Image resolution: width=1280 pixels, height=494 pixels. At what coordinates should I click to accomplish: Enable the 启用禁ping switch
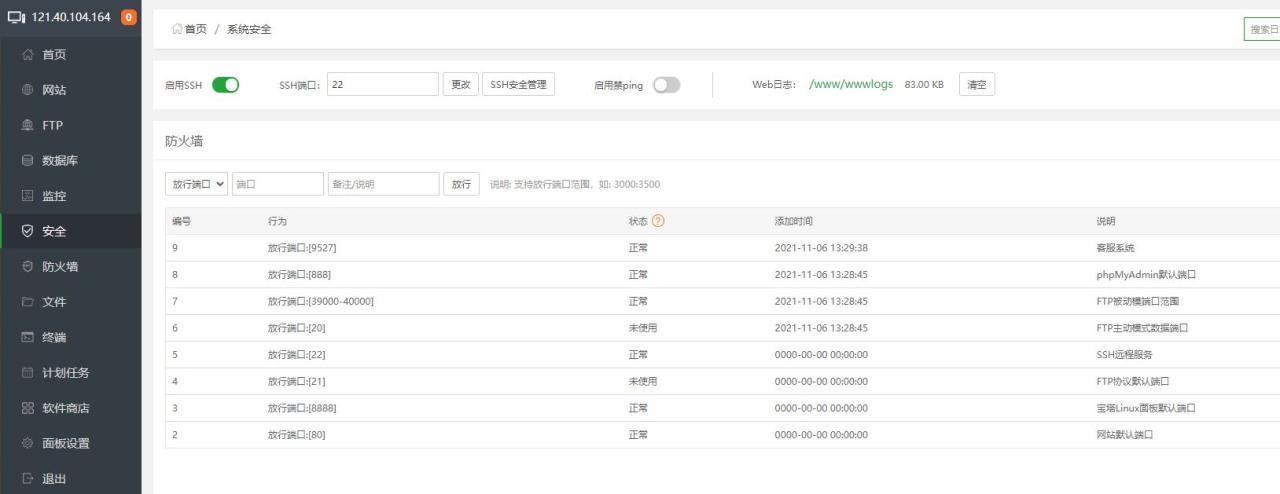[666, 85]
